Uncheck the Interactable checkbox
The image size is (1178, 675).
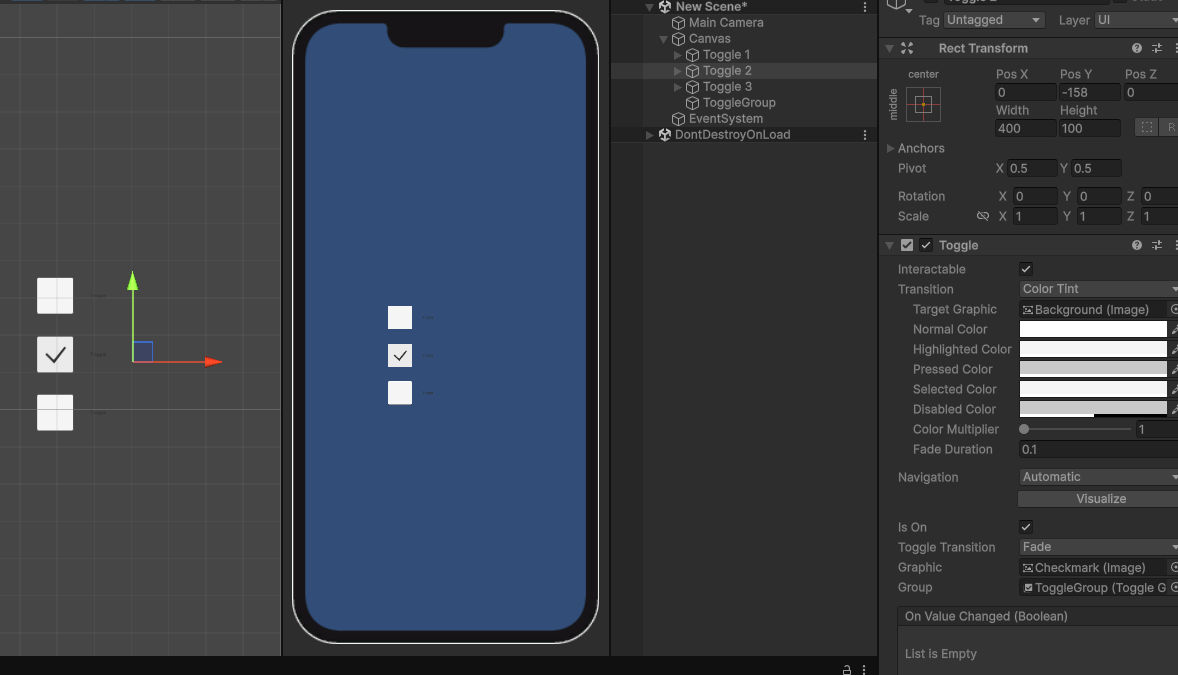(1025, 269)
